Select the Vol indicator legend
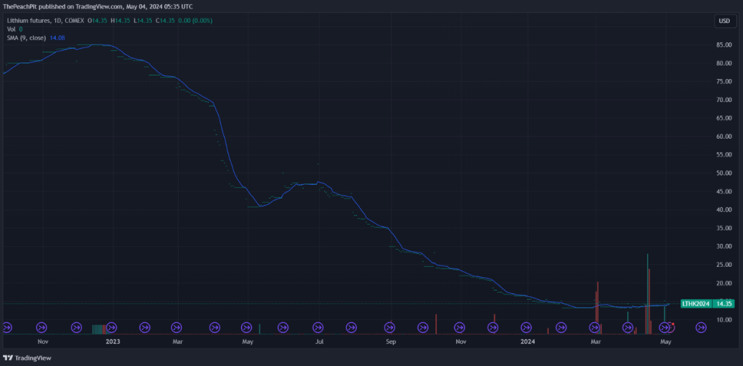743x366 pixels. coord(10,29)
